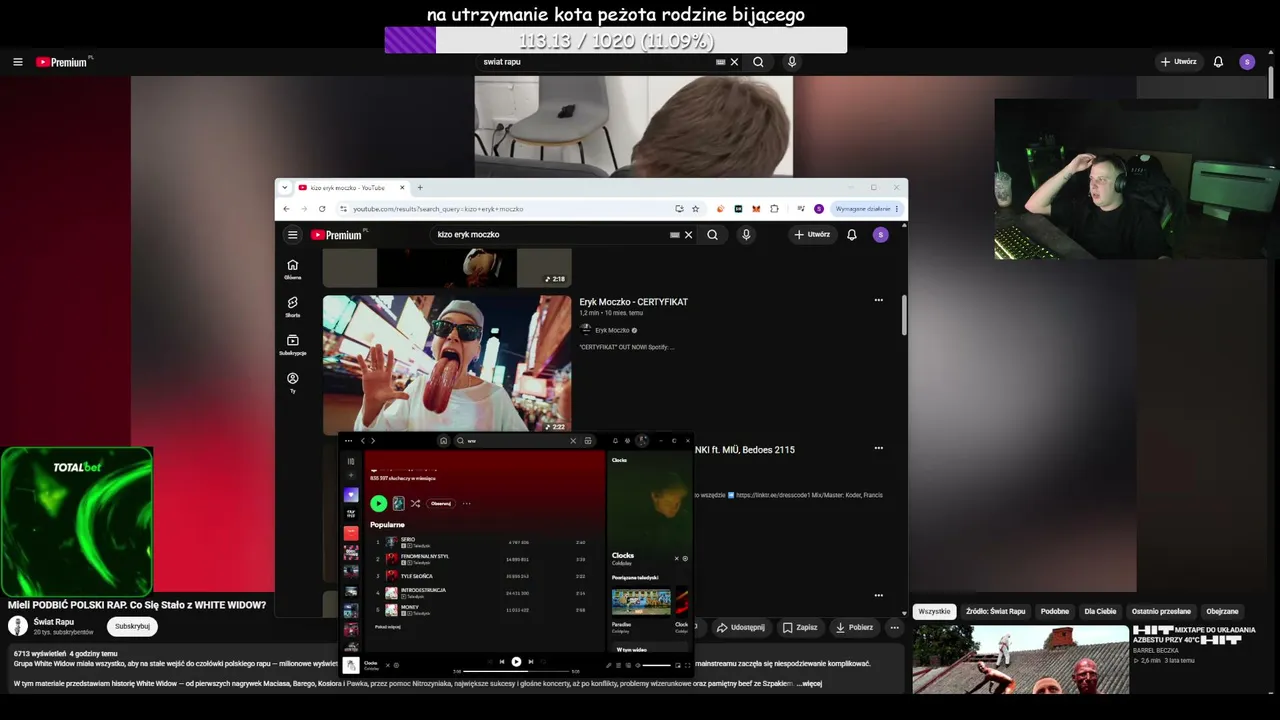Seek on the Spotify track progress bar
Image resolution: width=1280 pixels, height=720 pixels.
pos(516,671)
